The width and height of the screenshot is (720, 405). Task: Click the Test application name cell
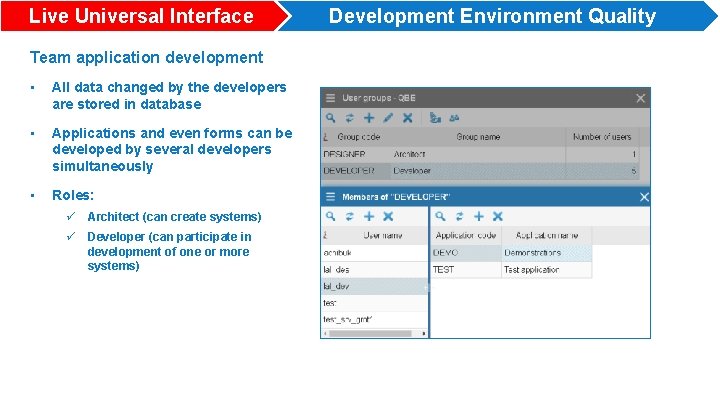[x=546, y=270]
